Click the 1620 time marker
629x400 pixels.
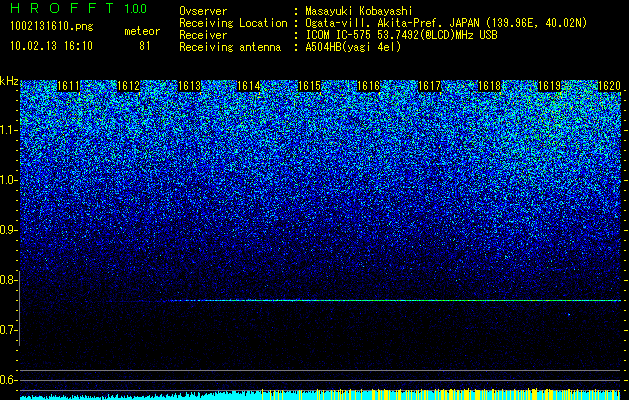[x=610, y=86]
